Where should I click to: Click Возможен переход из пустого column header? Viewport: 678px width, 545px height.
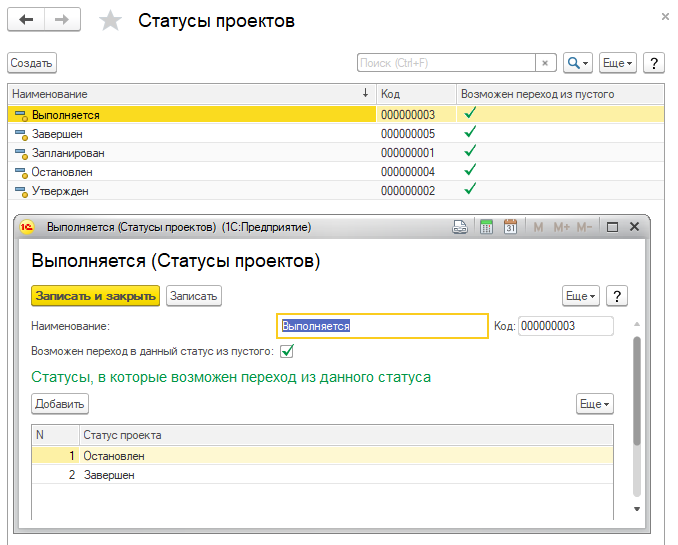click(x=560, y=94)
